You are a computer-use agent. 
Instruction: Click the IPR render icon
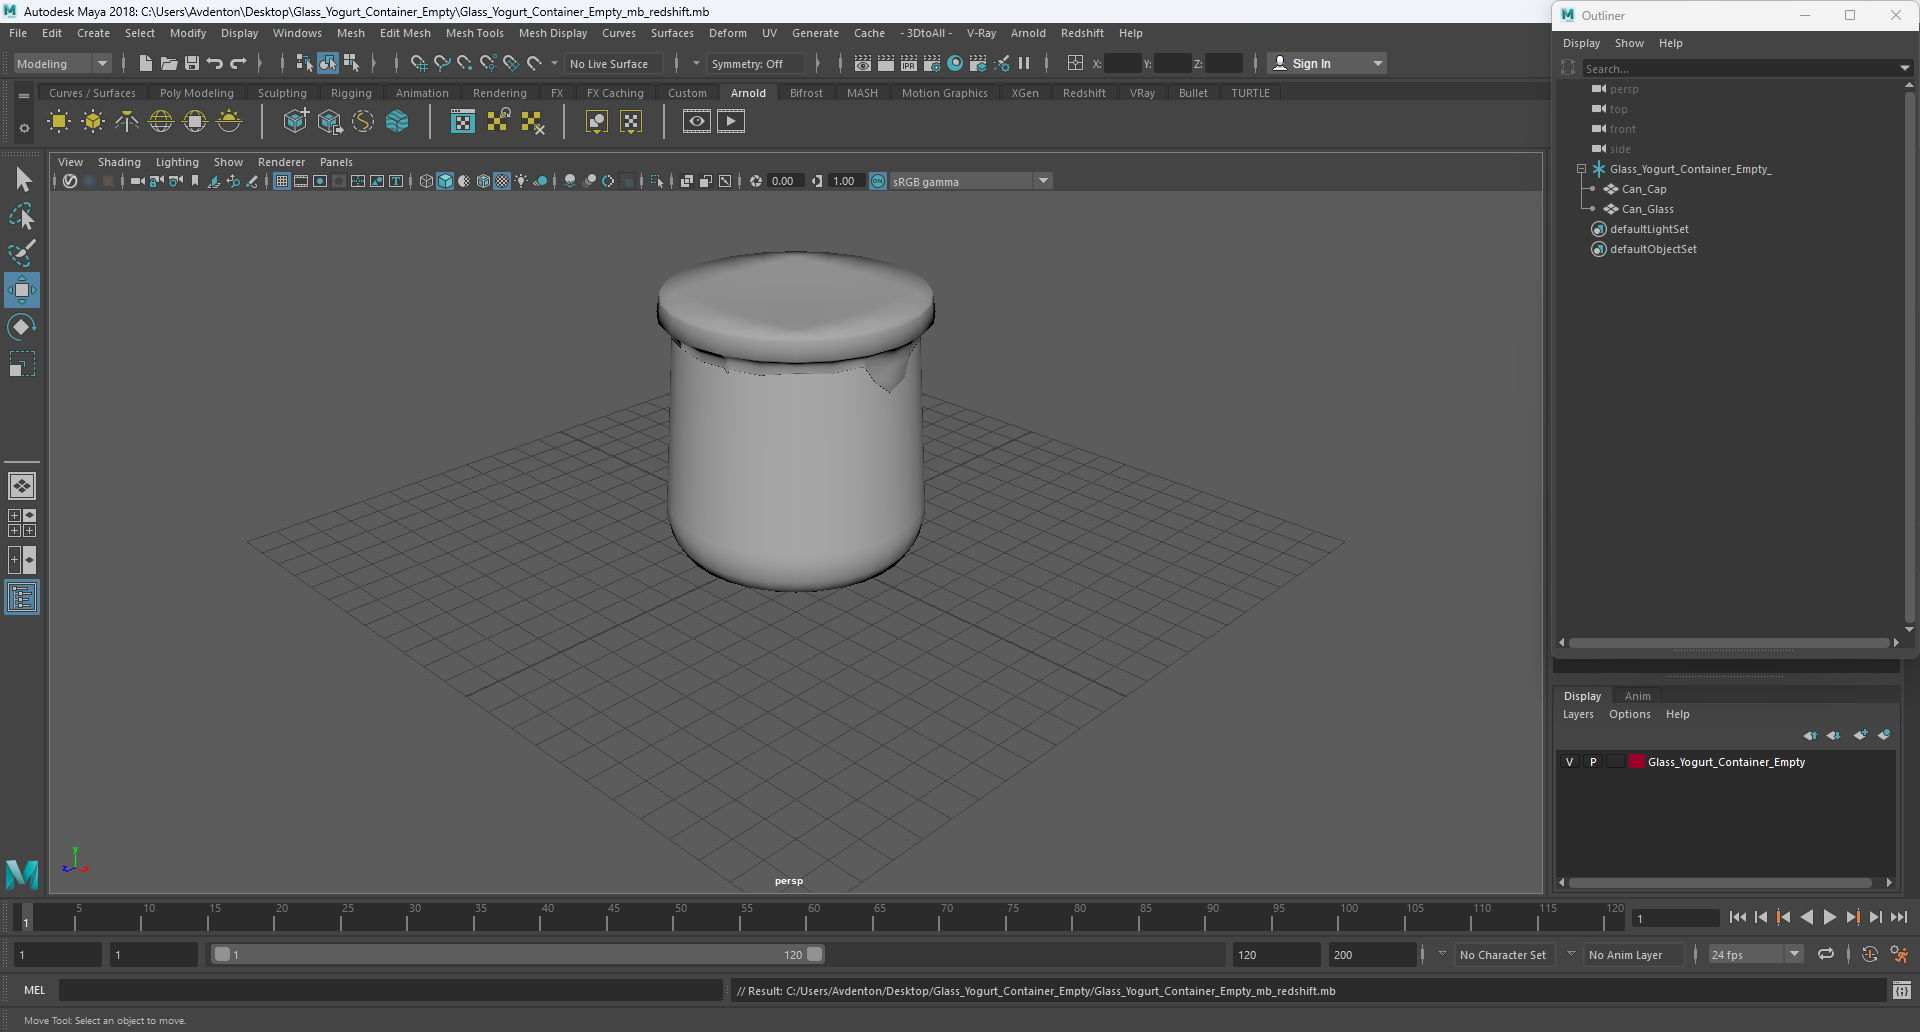[909, 63]
